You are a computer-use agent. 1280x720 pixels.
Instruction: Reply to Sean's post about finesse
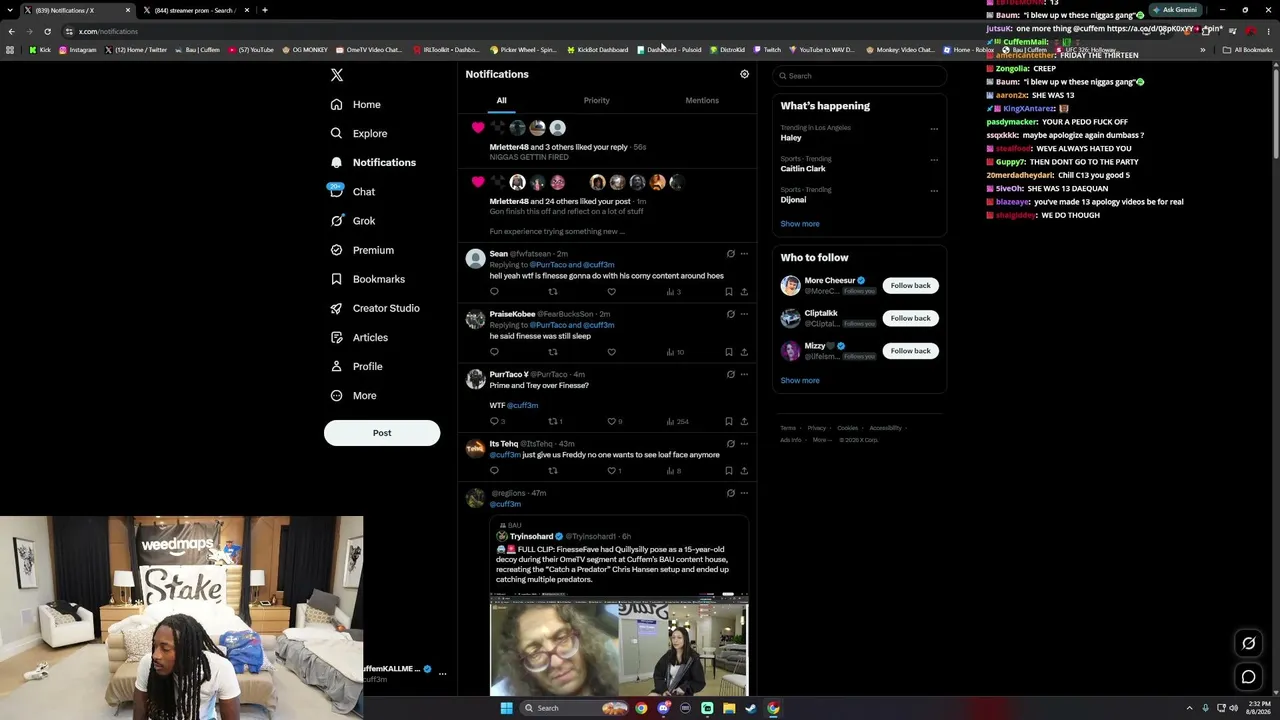coord(494,292)
